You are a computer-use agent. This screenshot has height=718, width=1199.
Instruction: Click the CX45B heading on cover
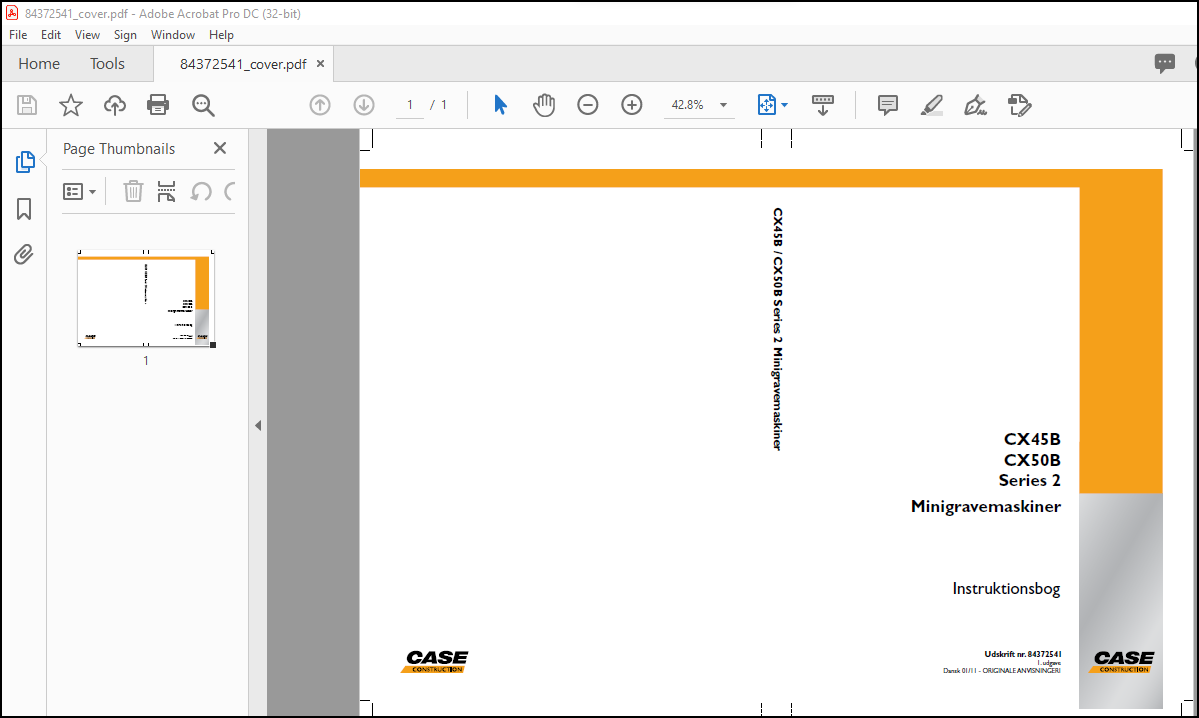(x=1032, y=439)
